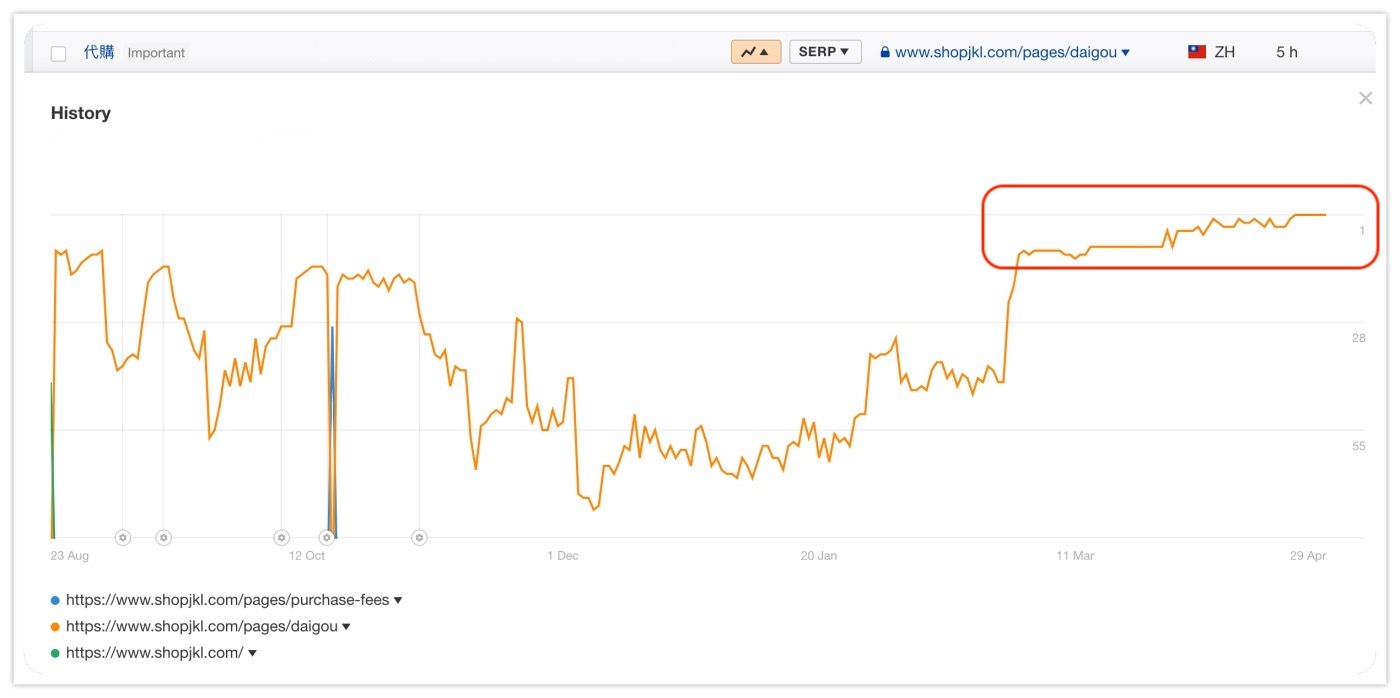Click the Taiwan flag icon
This screenshot has height=698, width=1400.
(1197, 52)
